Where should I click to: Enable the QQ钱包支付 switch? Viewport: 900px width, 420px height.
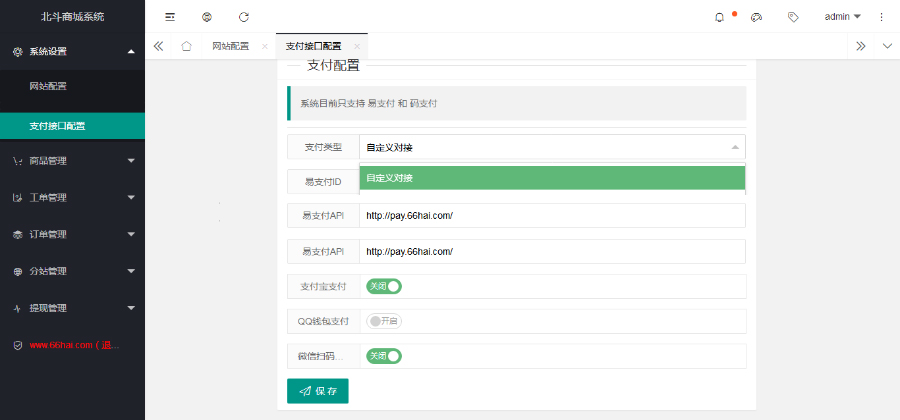click(384, 321)
